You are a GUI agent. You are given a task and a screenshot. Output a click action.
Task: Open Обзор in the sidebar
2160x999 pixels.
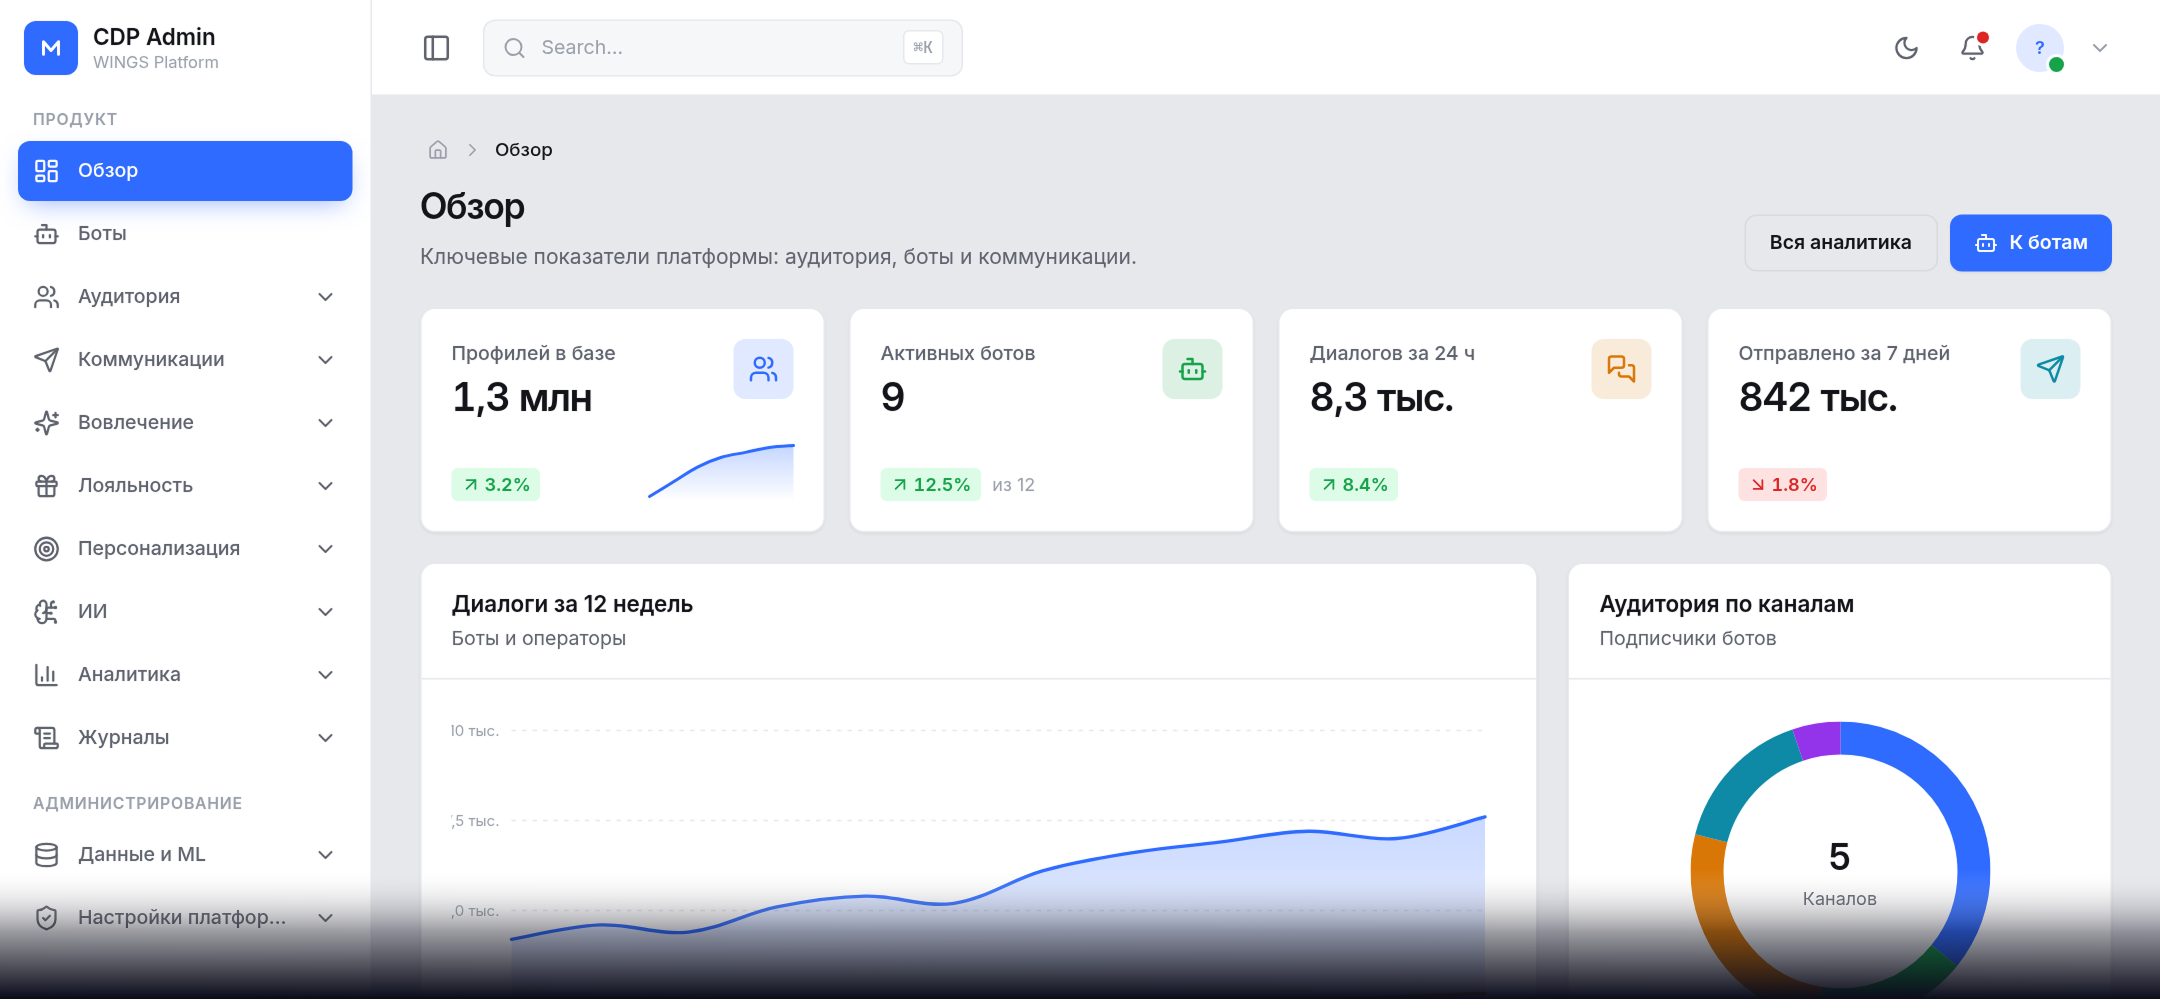[x=185, y=171]
